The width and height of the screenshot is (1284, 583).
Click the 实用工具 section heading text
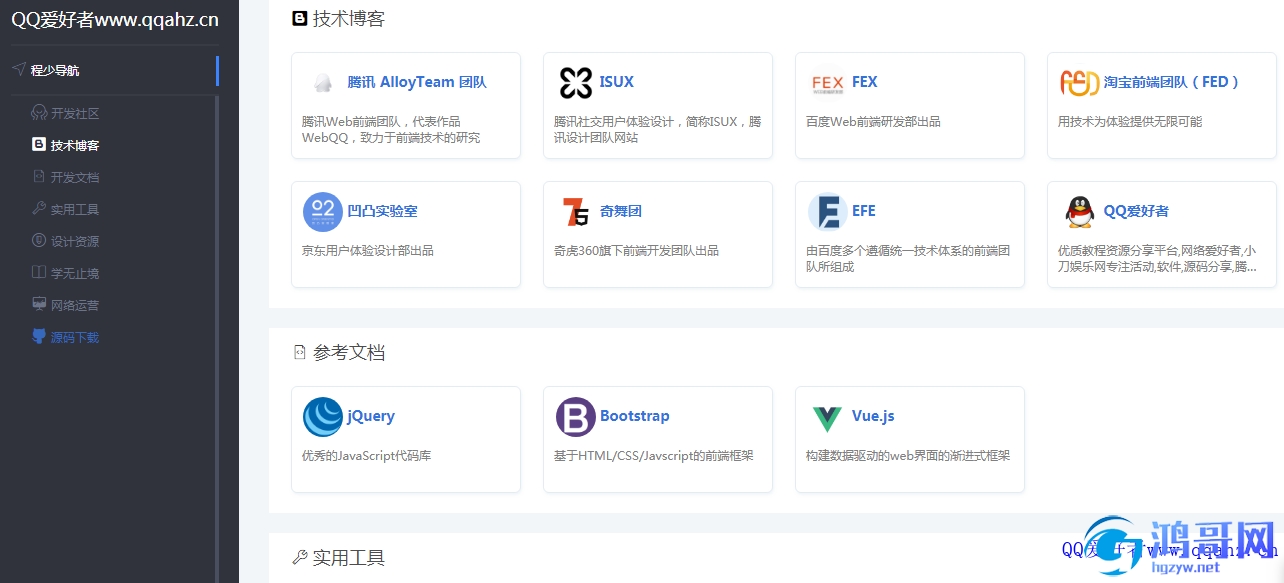click(x=349, y=557)
